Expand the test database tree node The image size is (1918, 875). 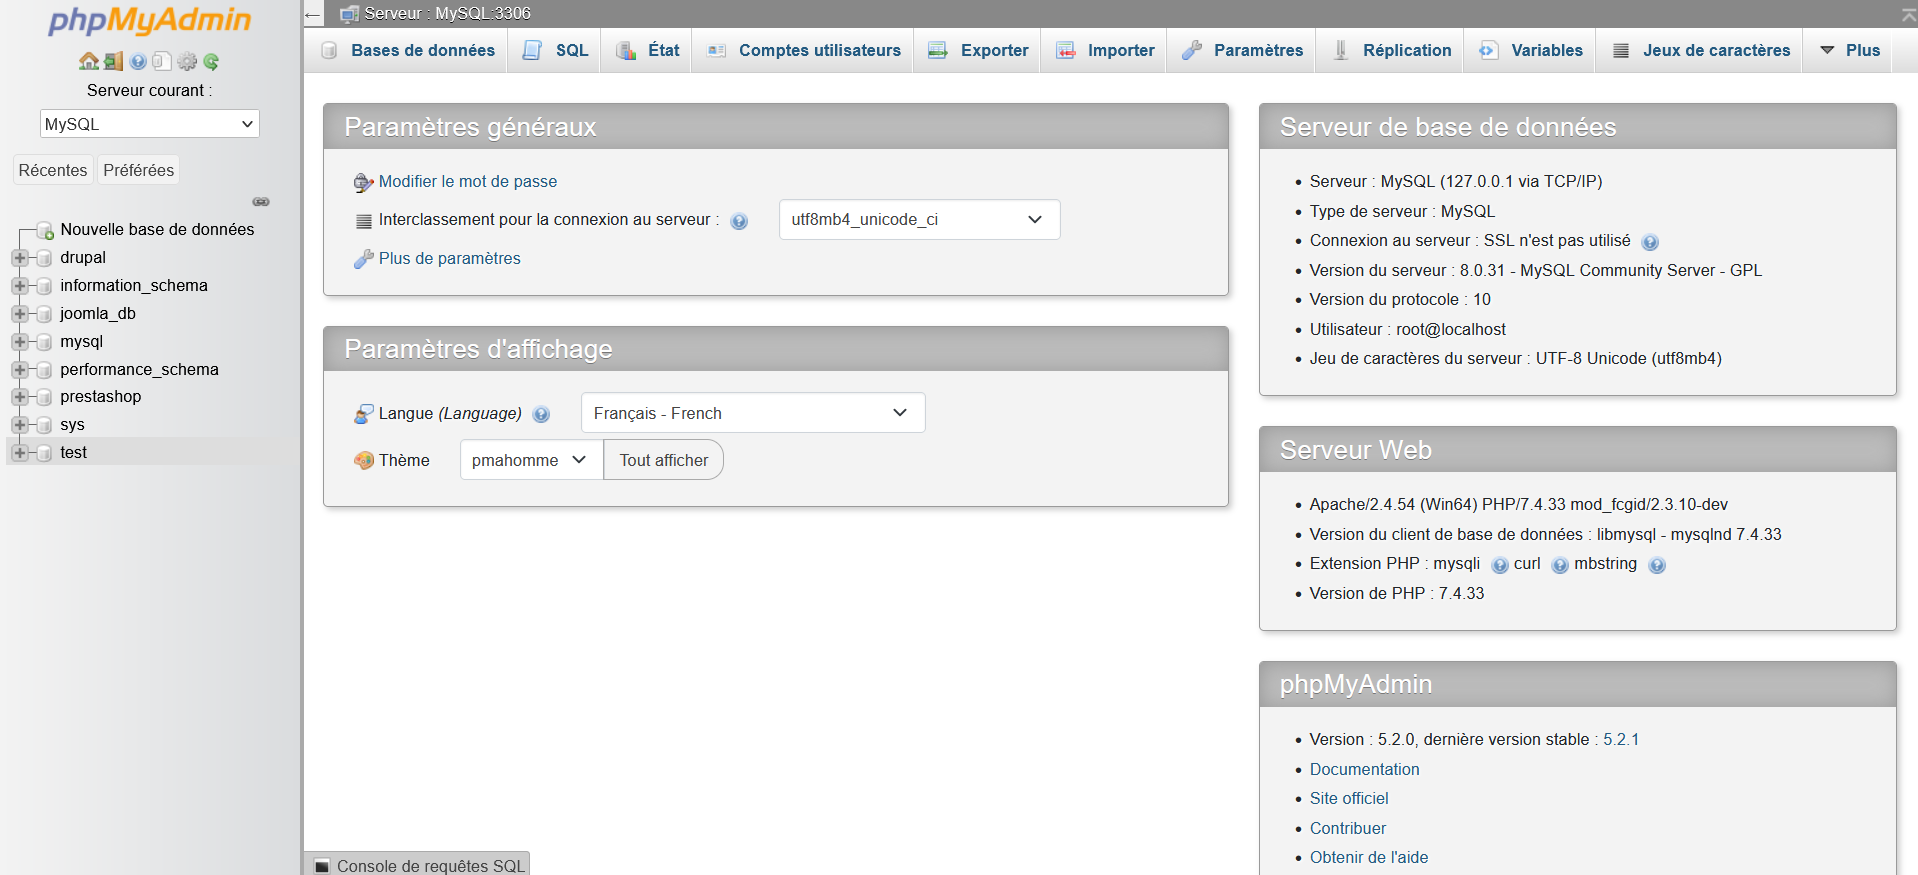point(19,453)
